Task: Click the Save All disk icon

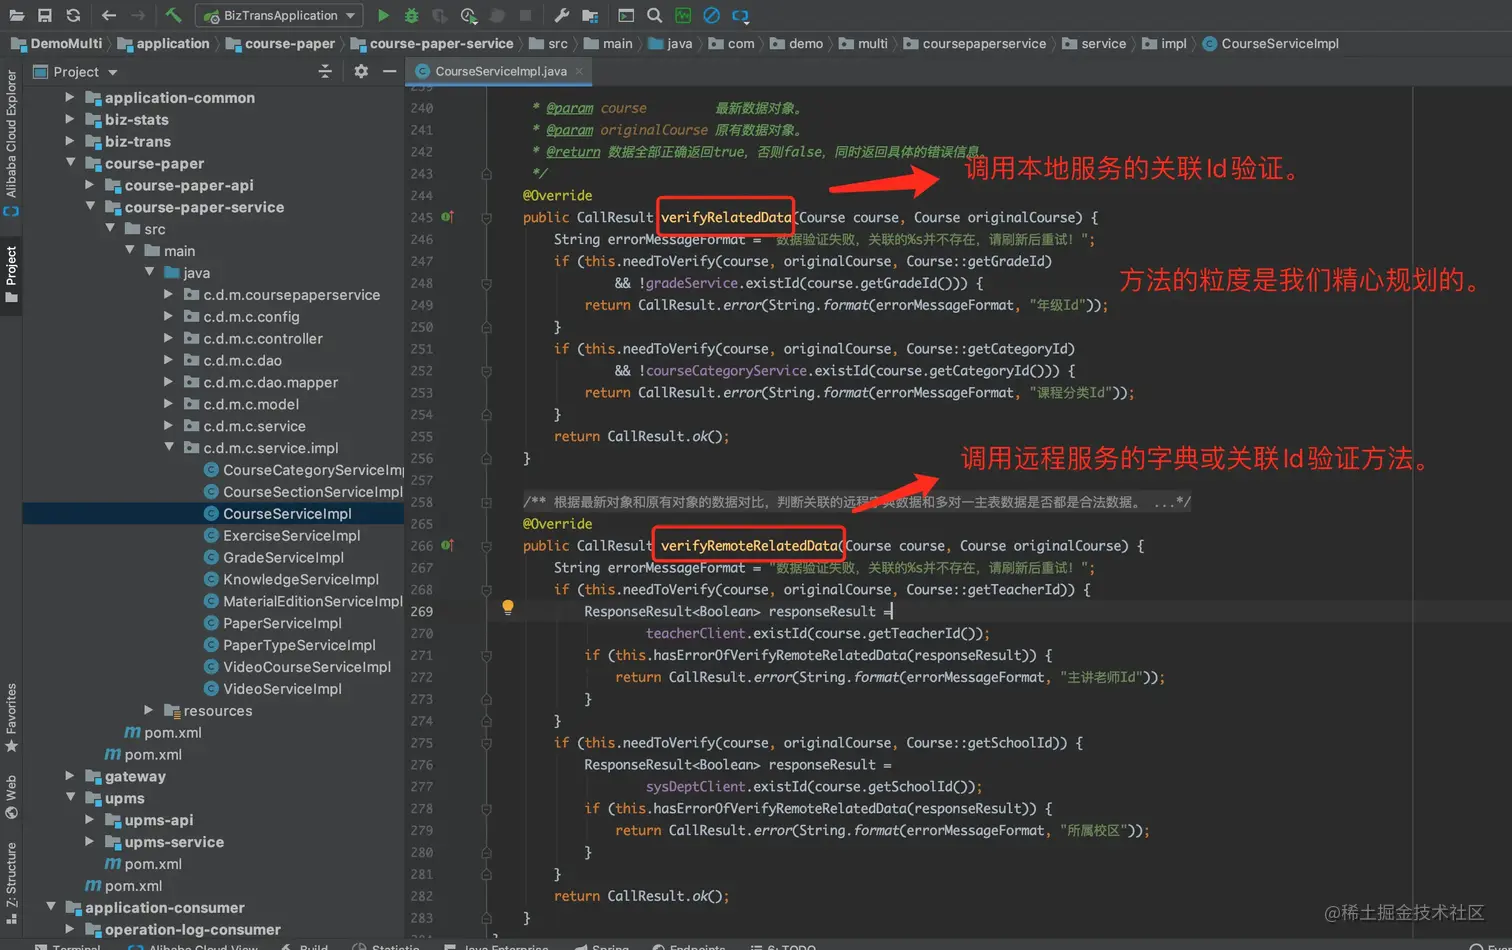Action: click(x=45, y=15)
